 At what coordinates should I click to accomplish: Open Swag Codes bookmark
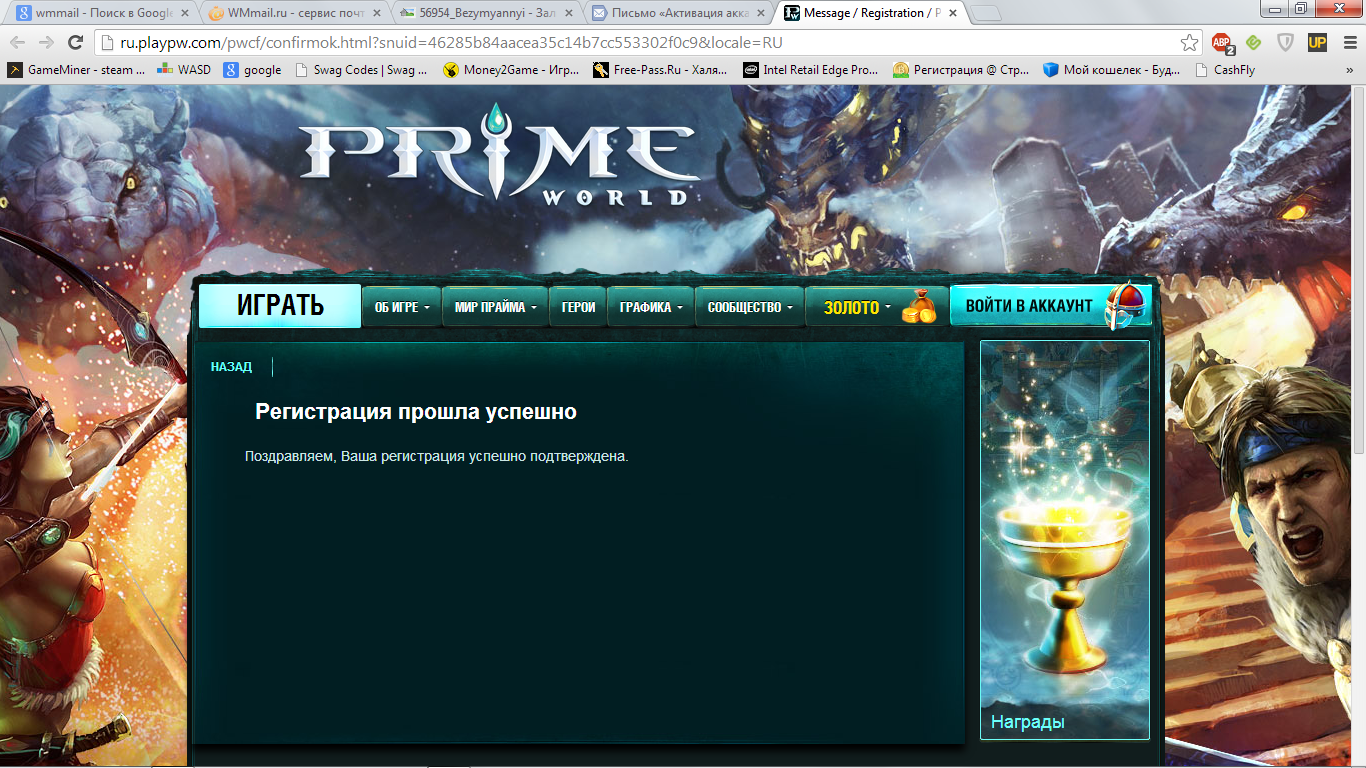click(360, 70)
